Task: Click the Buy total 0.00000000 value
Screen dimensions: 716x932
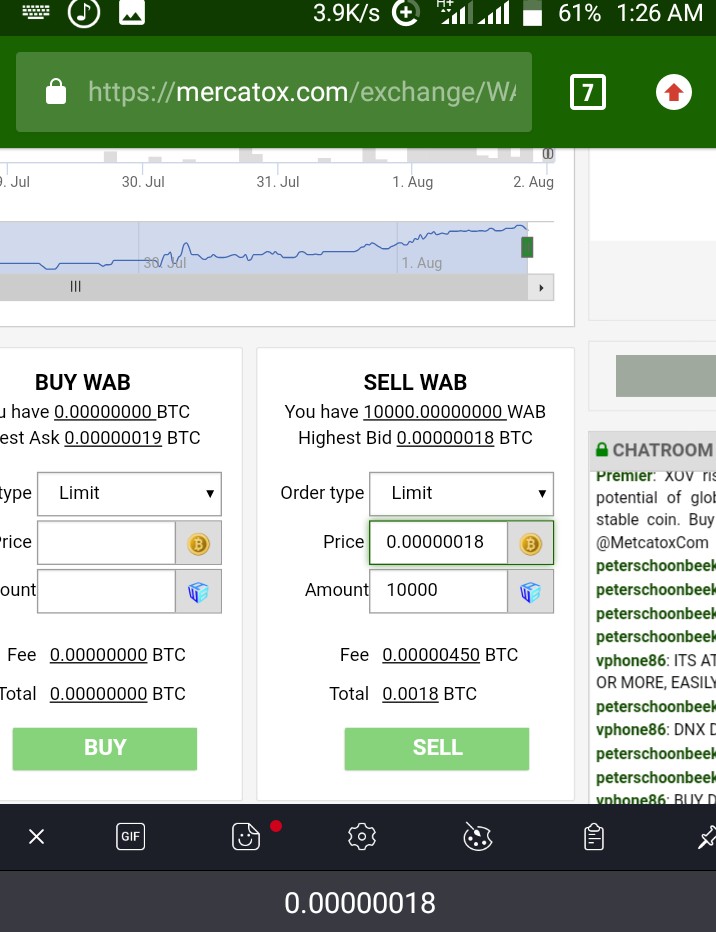Action: (99, 694)
